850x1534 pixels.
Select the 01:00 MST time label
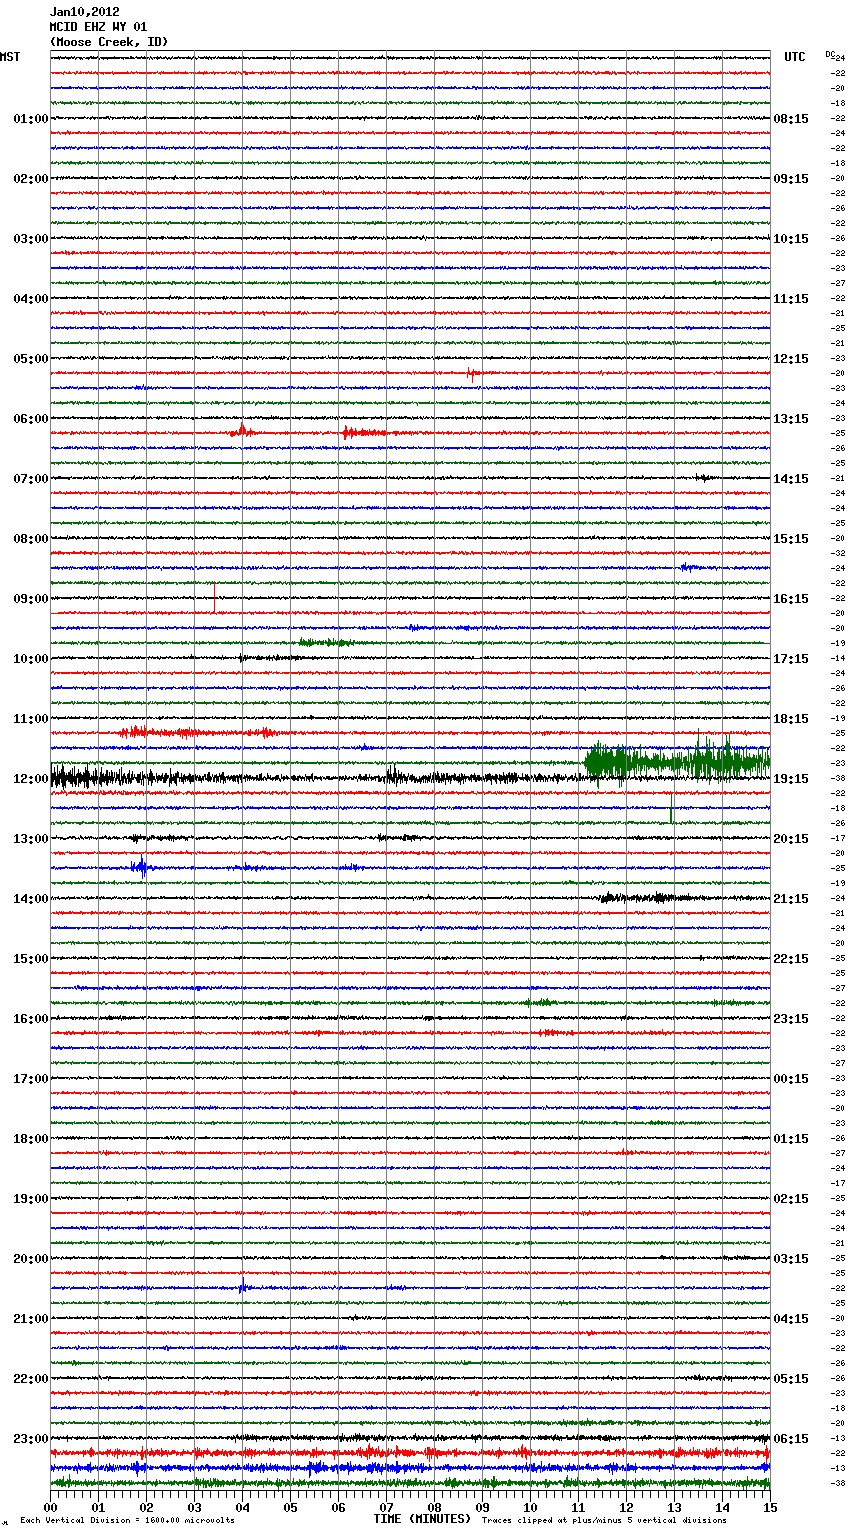(30, 119)
